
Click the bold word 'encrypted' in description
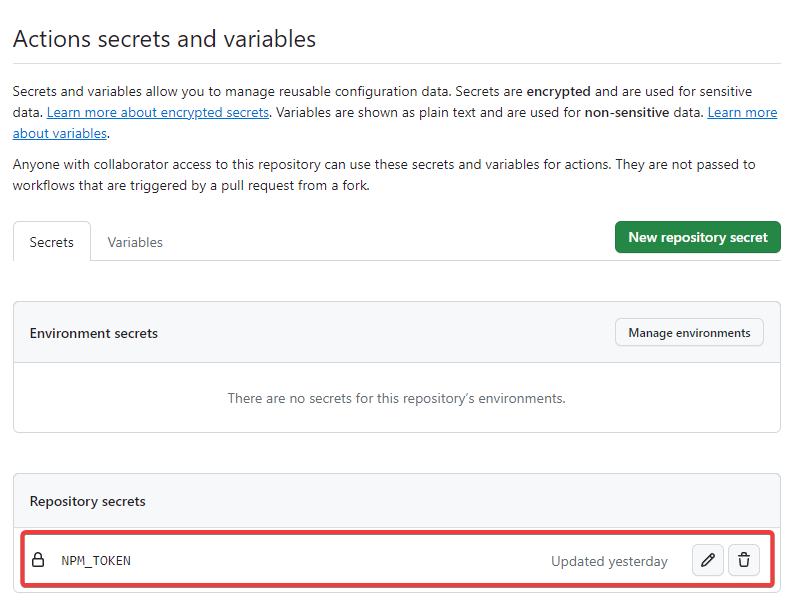pyautogui.click(x=558, y=92)
